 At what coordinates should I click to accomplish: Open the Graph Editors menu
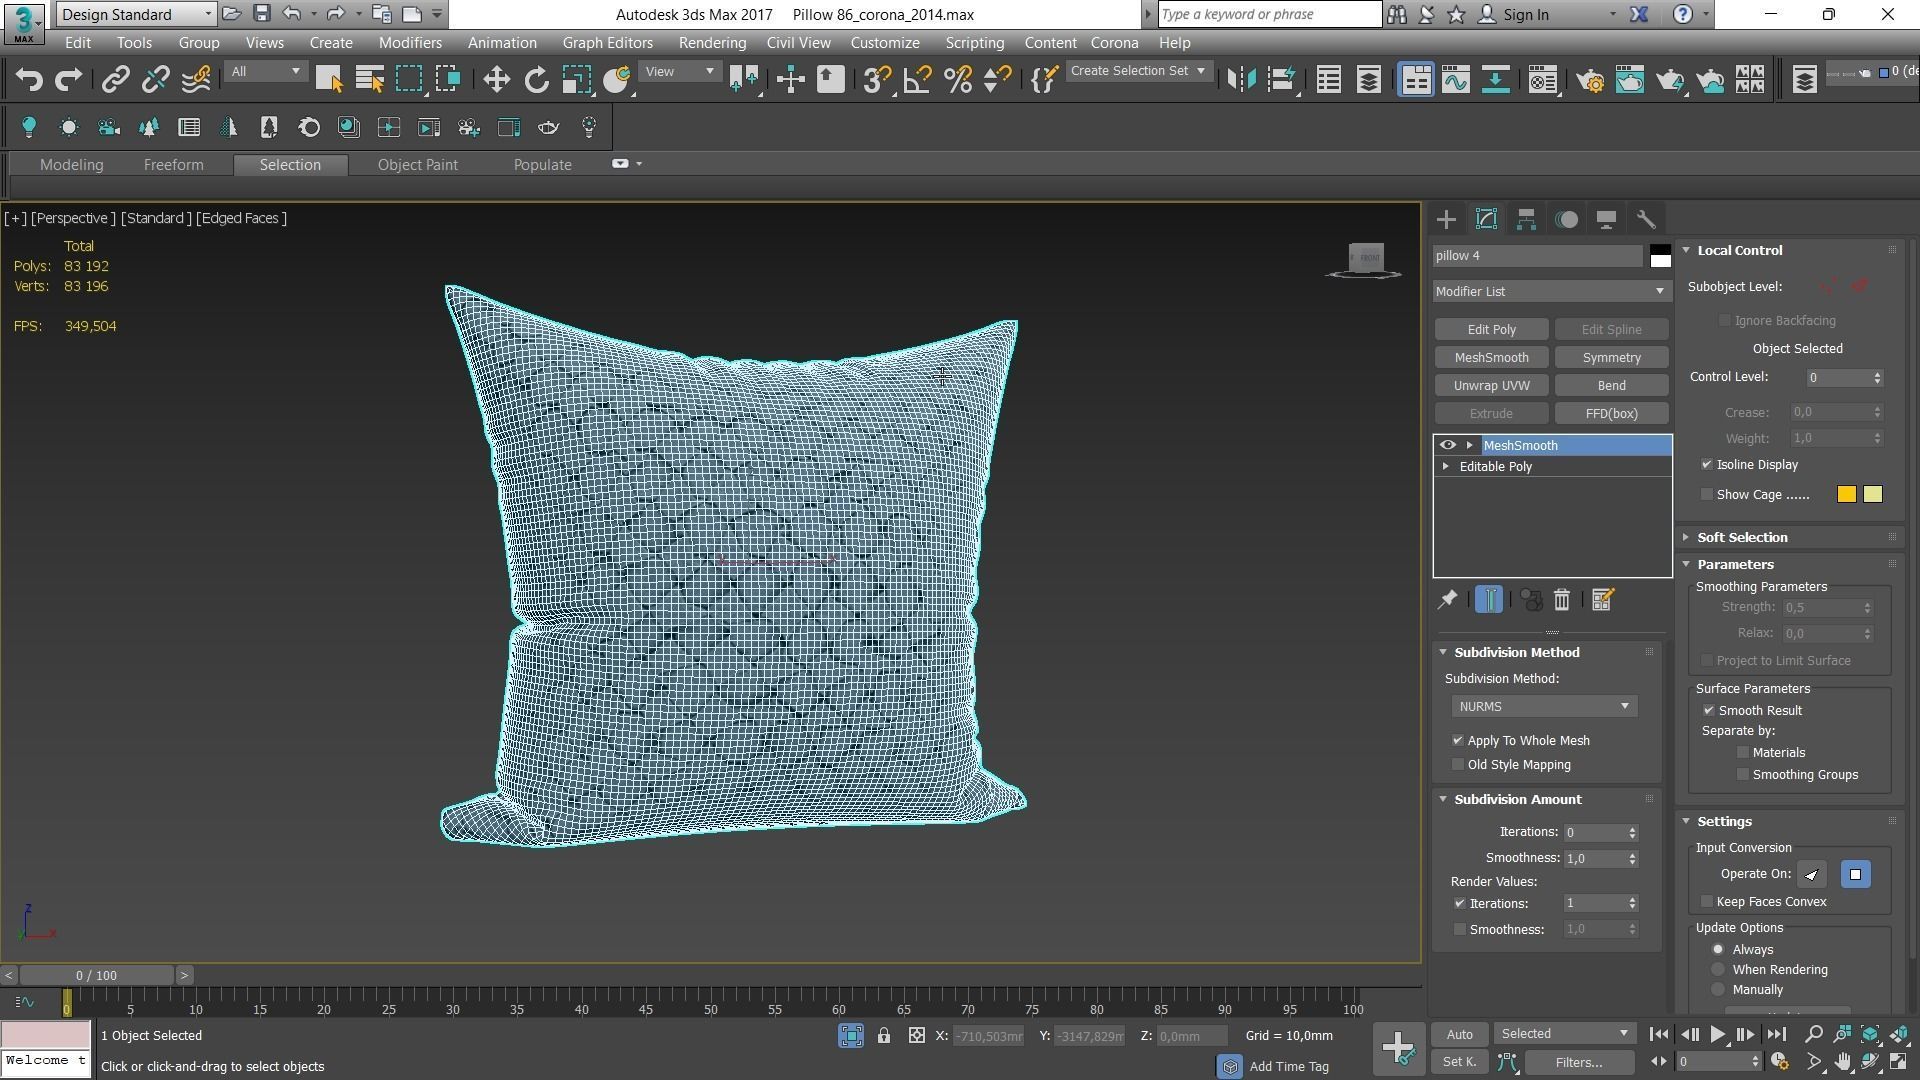click(607, 43)
